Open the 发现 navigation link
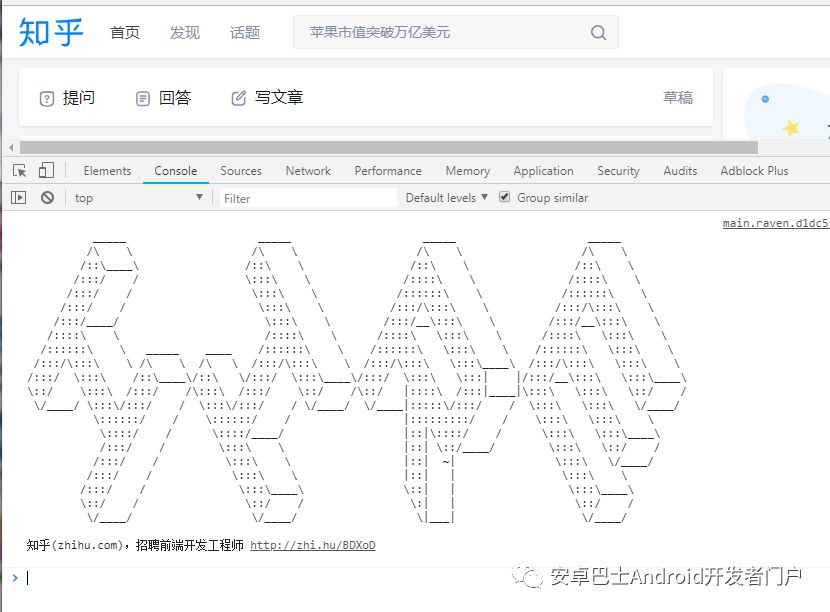Viewport: 830px width, 612px height. 185,32
